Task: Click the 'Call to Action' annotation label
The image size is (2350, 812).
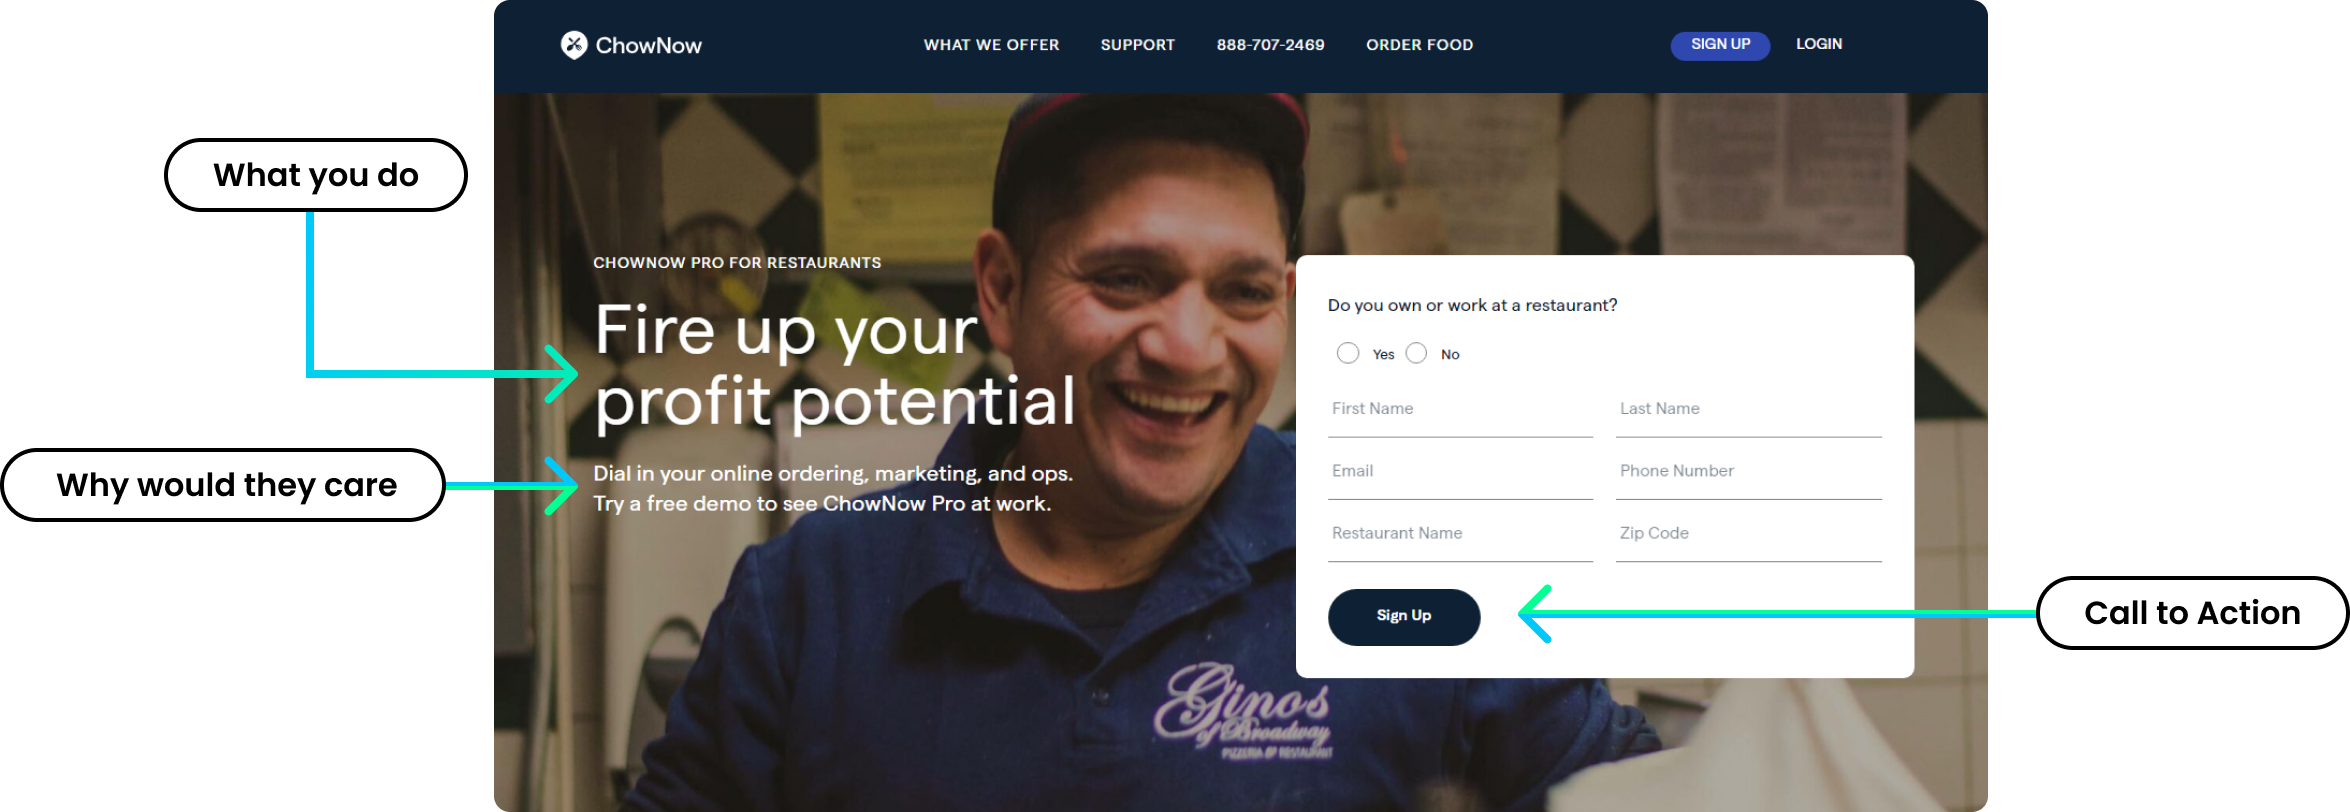Action: (x=2192, y=613)
